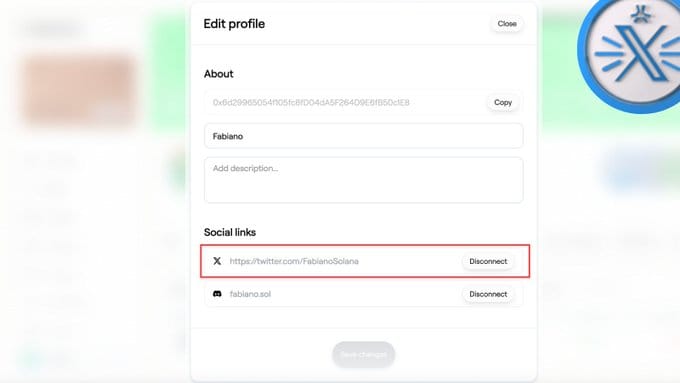680x383 pixels.
Task: Close the Edit profile dialog
Action: click(507, 23)
